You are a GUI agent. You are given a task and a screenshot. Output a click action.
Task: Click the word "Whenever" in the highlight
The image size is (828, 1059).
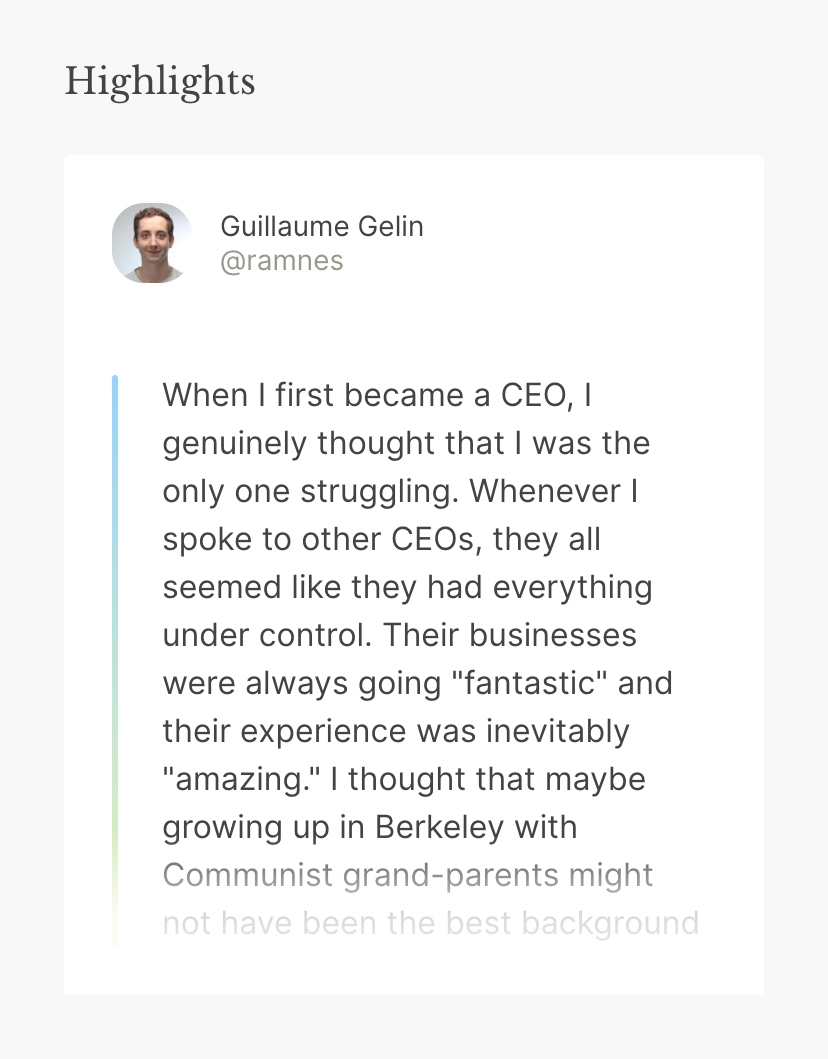(544, 491)
